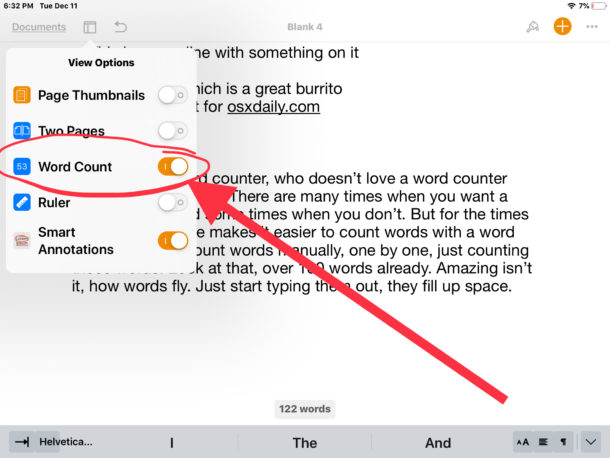610x458 pixels.
Task: Select the Ruler label
Action: [54, 203]
